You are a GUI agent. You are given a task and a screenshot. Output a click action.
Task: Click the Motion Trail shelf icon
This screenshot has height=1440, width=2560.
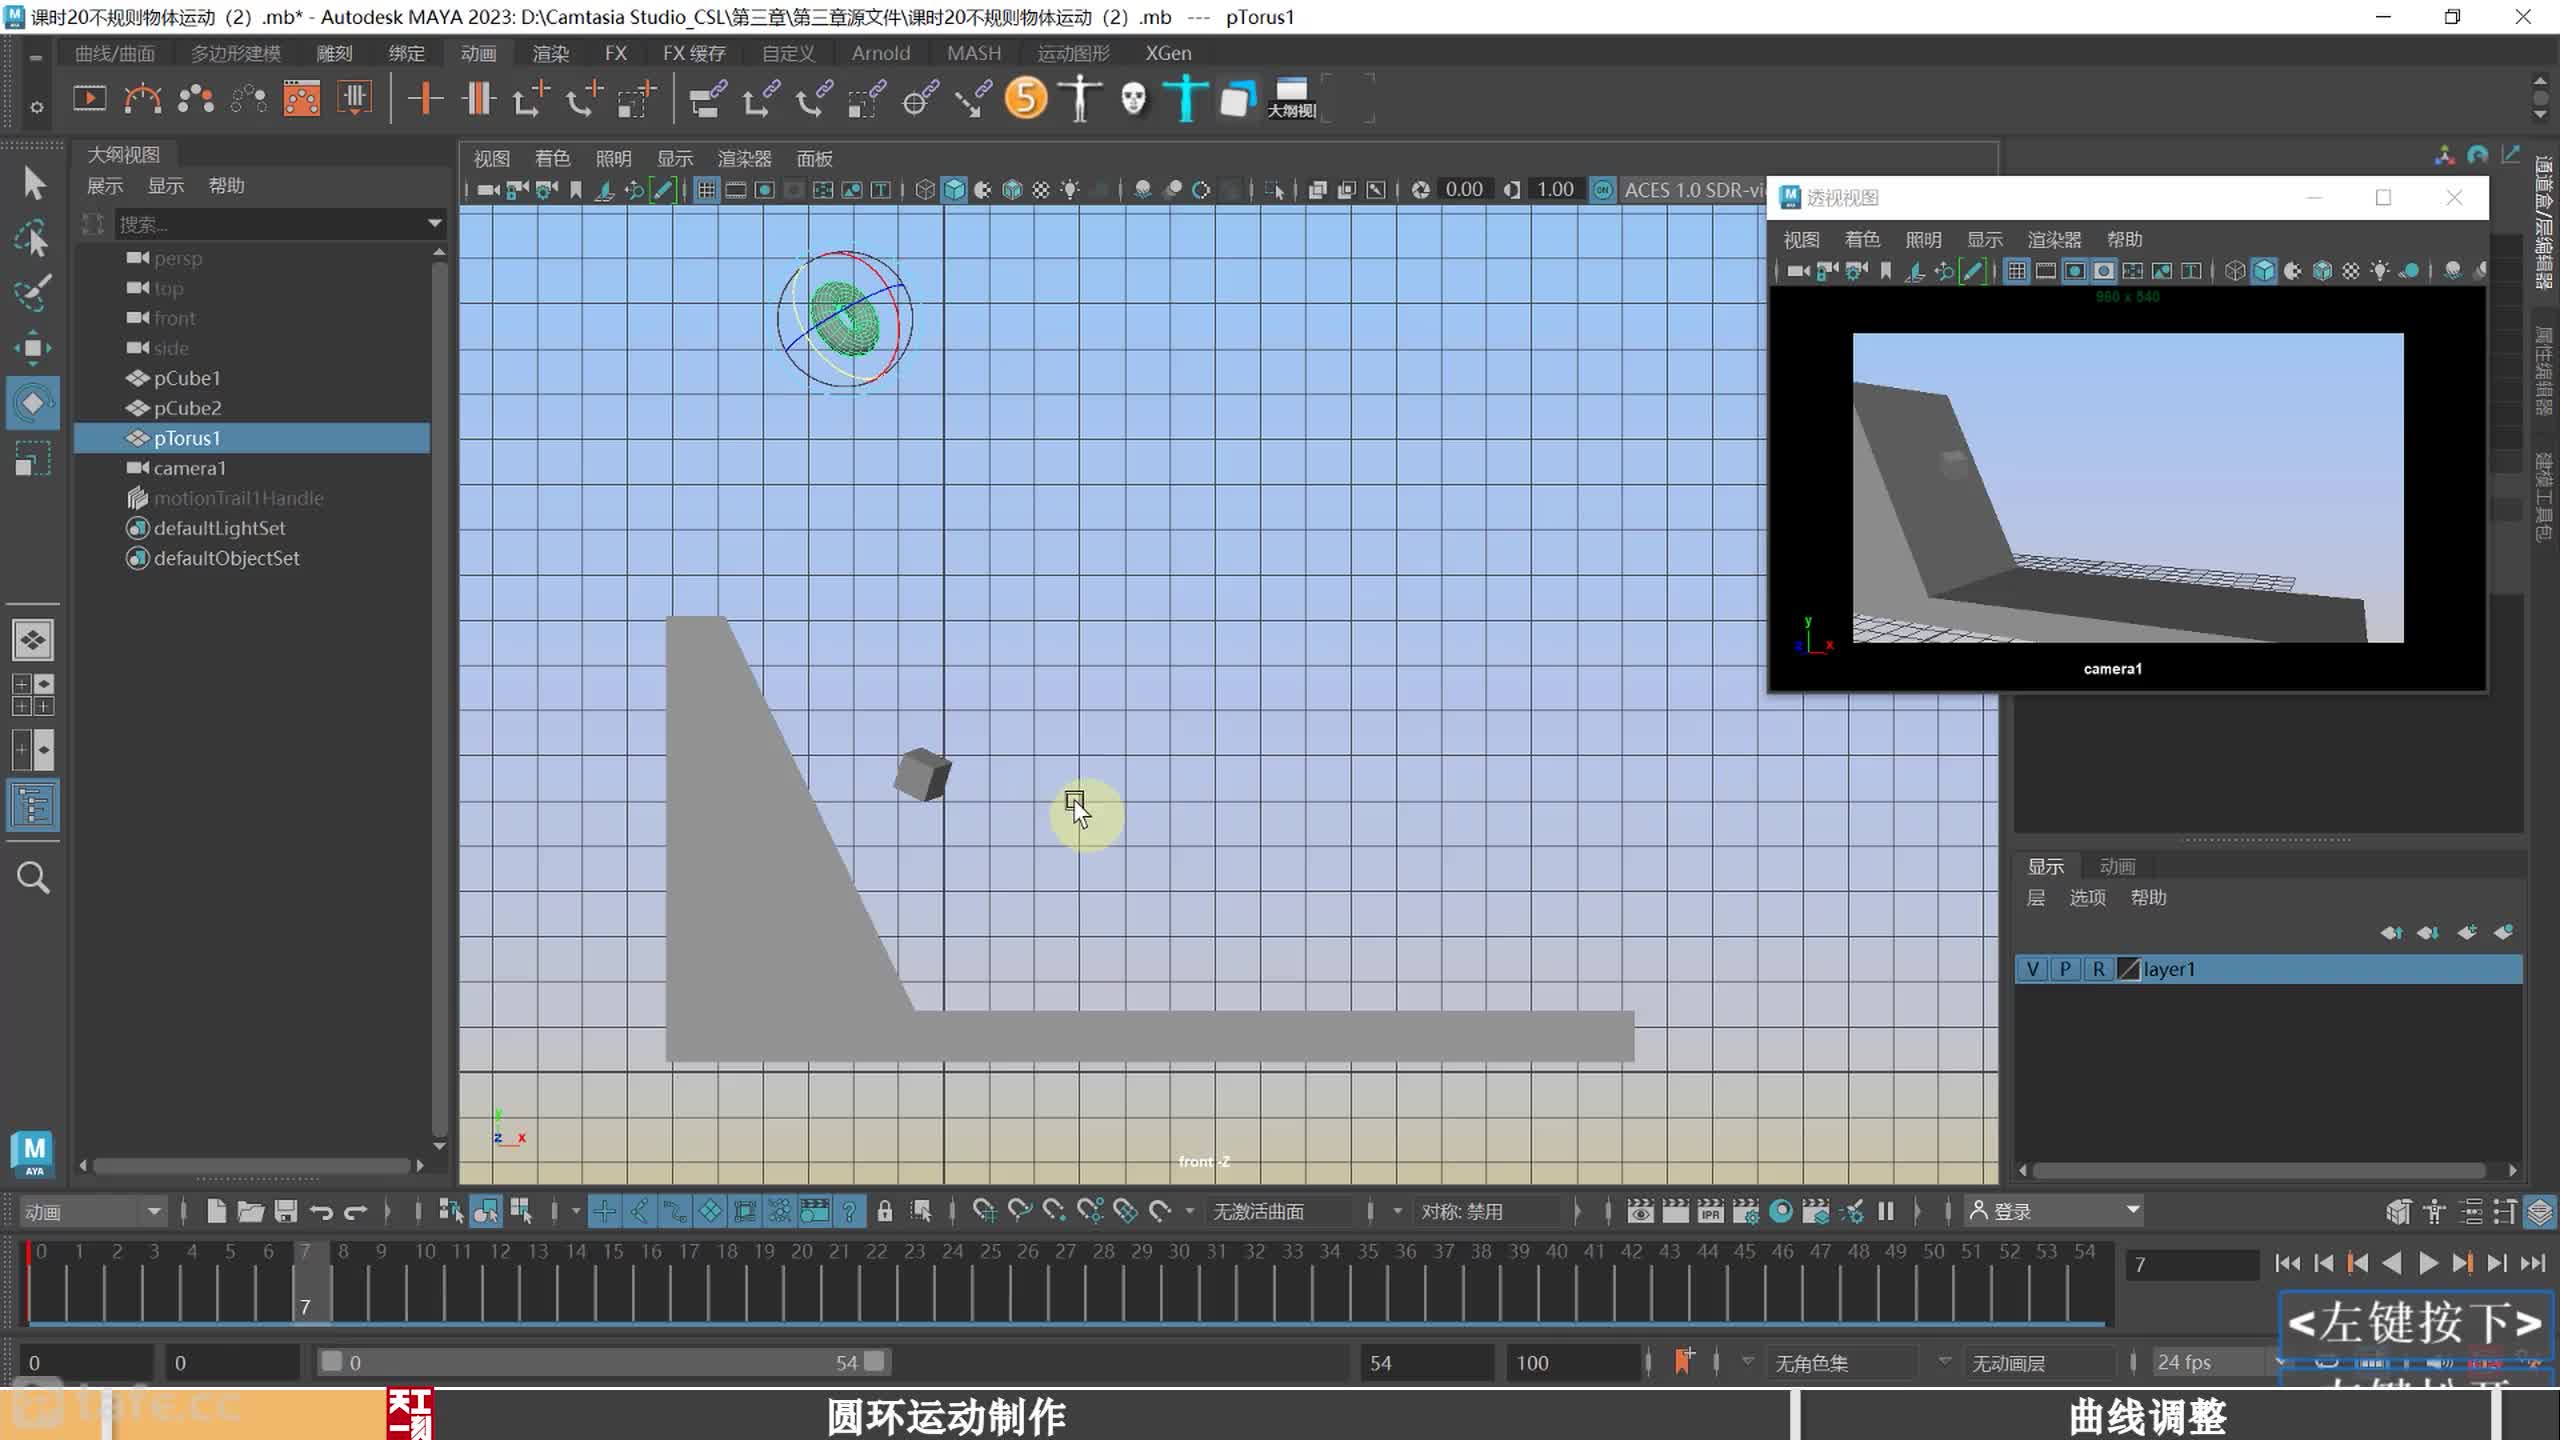[x=142, y=99]
